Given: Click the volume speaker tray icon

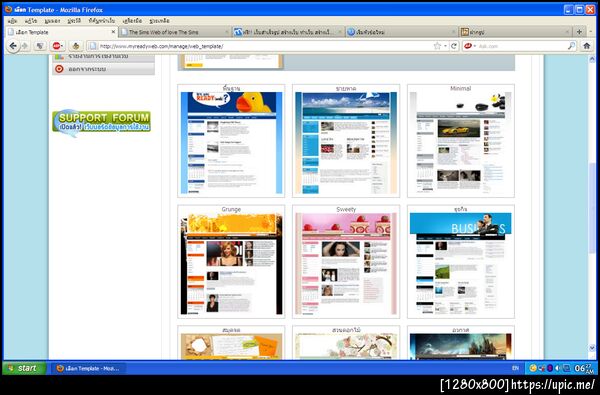Looking at the screenshot, I should tap(558, 368).
